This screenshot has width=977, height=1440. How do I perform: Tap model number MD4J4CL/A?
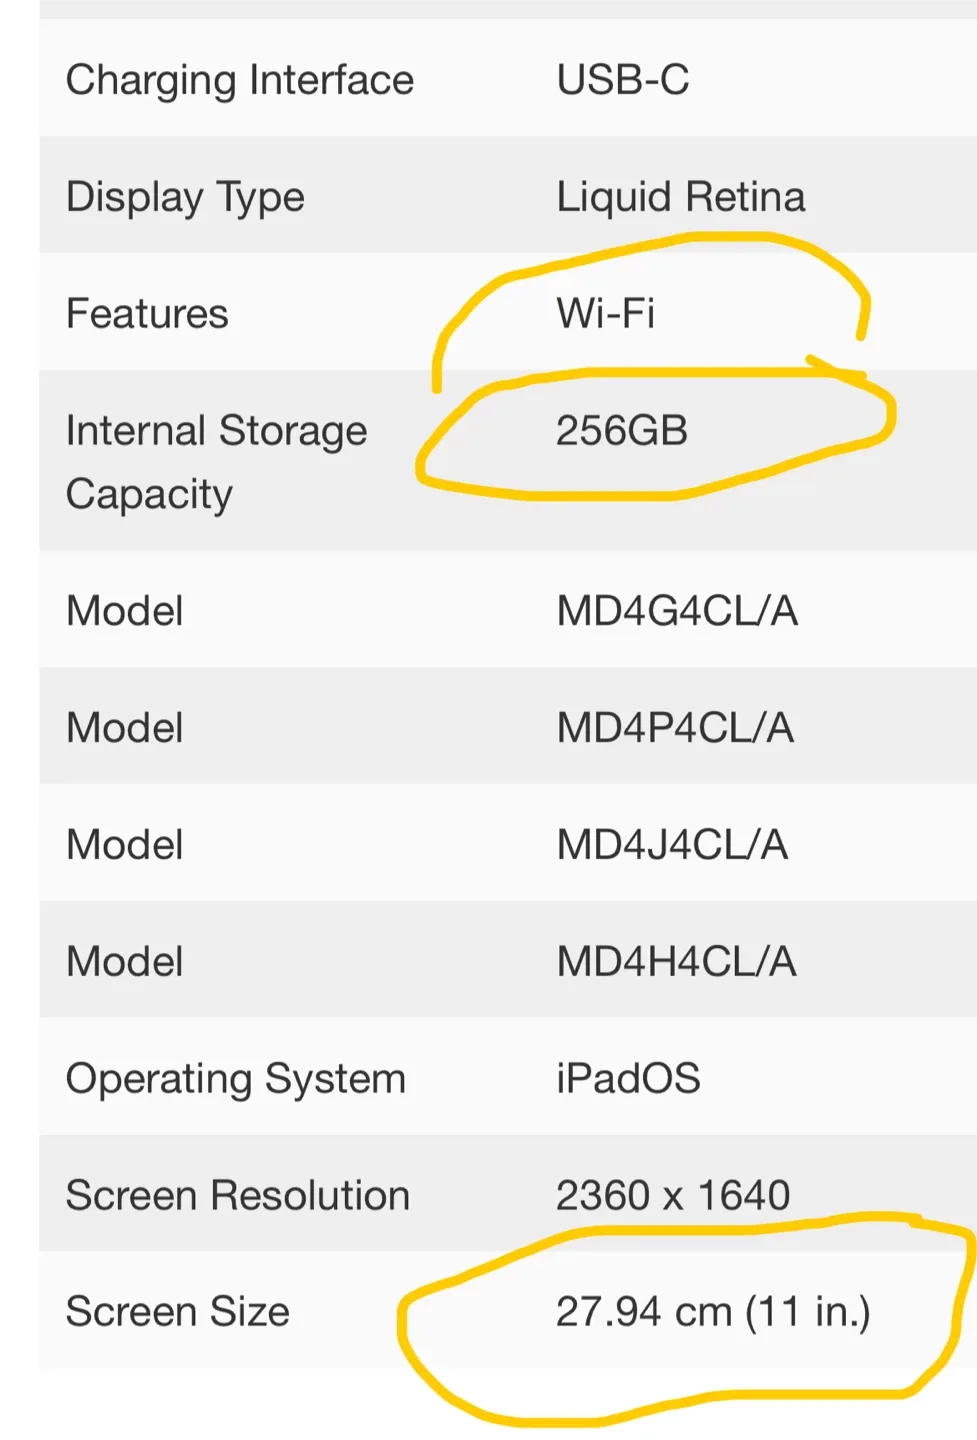pos(672,845)
